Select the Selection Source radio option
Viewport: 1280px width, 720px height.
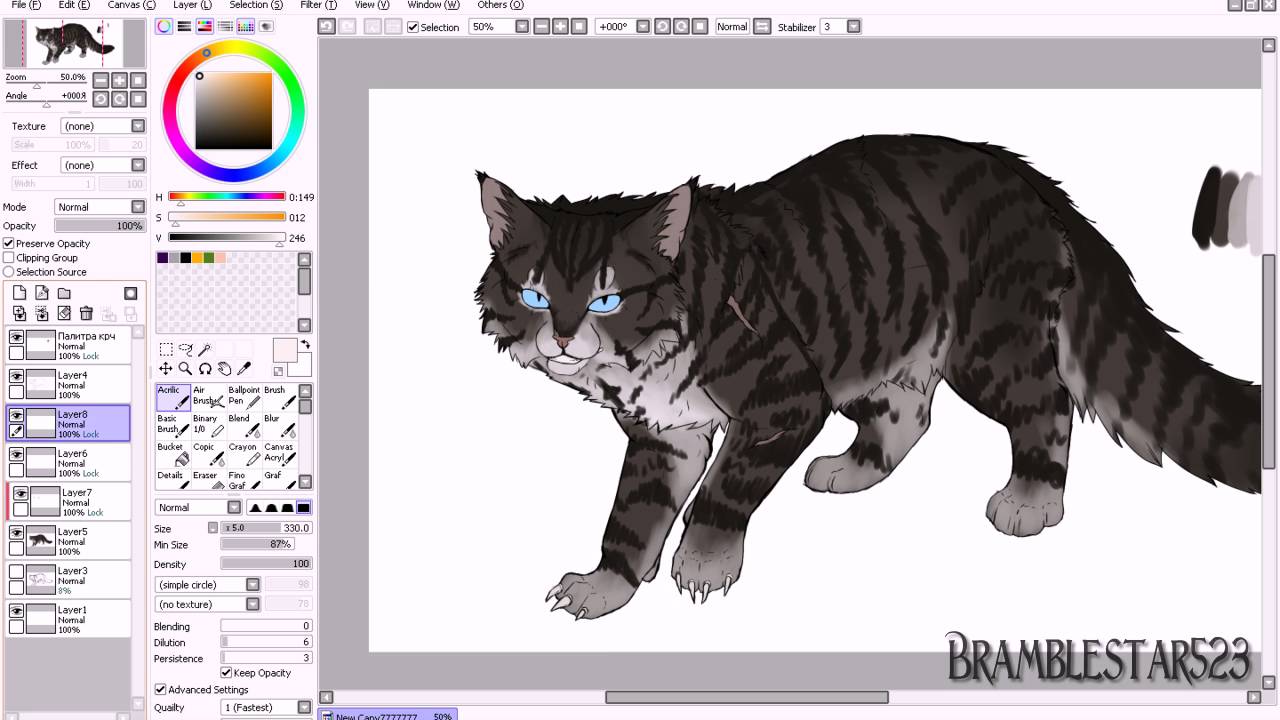click(9, 272)
